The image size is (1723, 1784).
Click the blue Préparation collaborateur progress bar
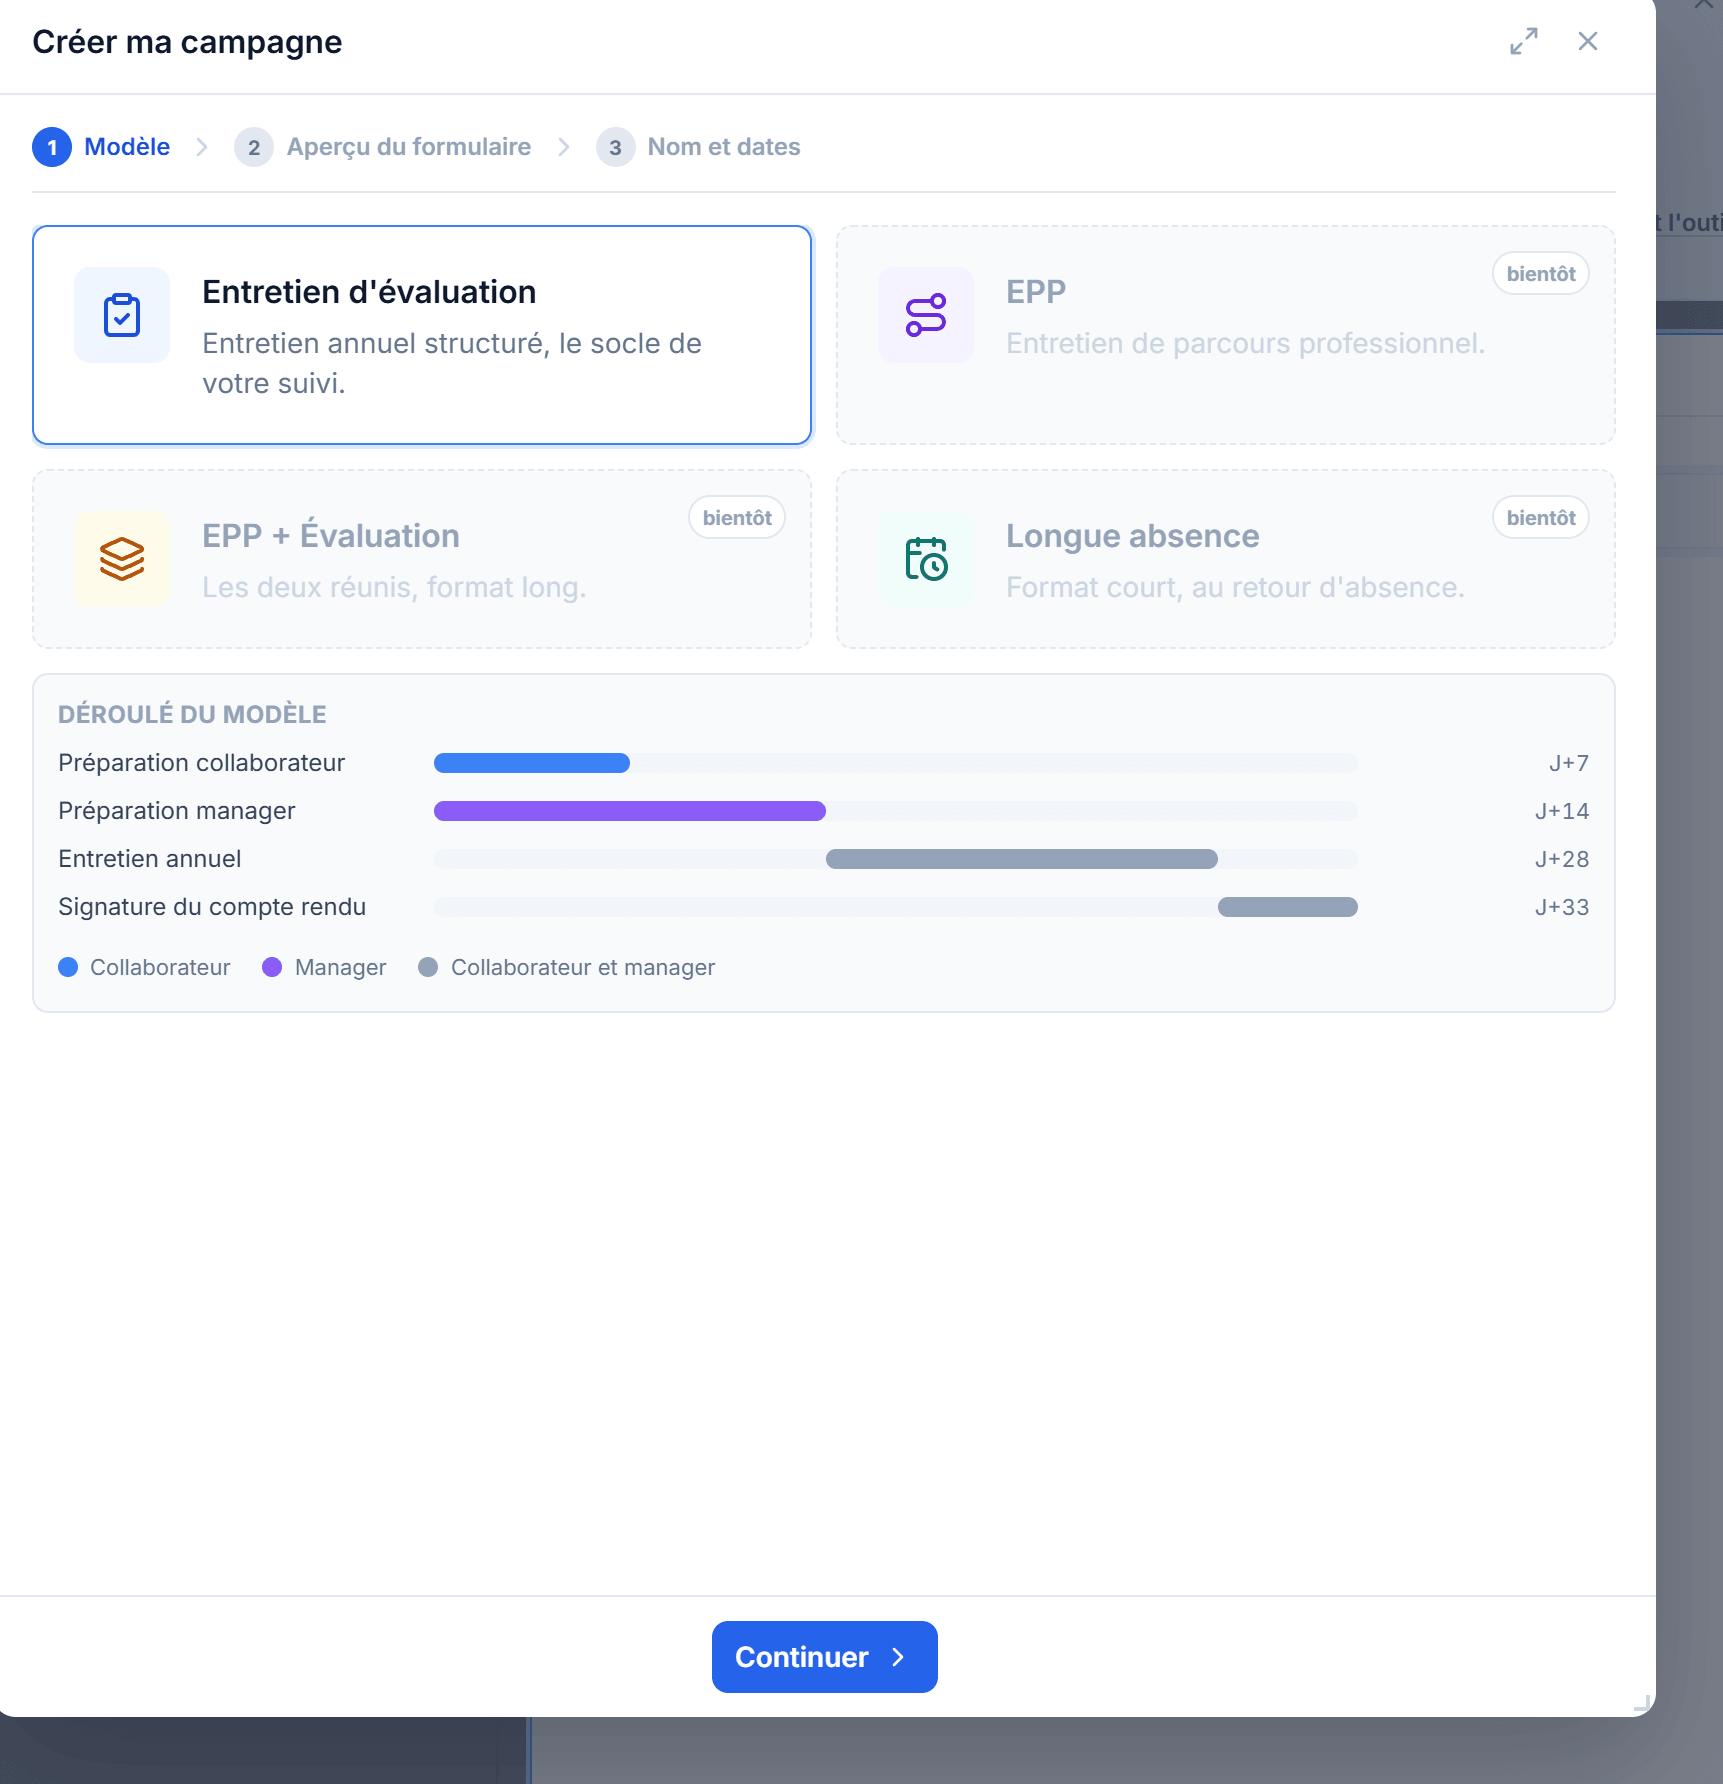point(532,763)
